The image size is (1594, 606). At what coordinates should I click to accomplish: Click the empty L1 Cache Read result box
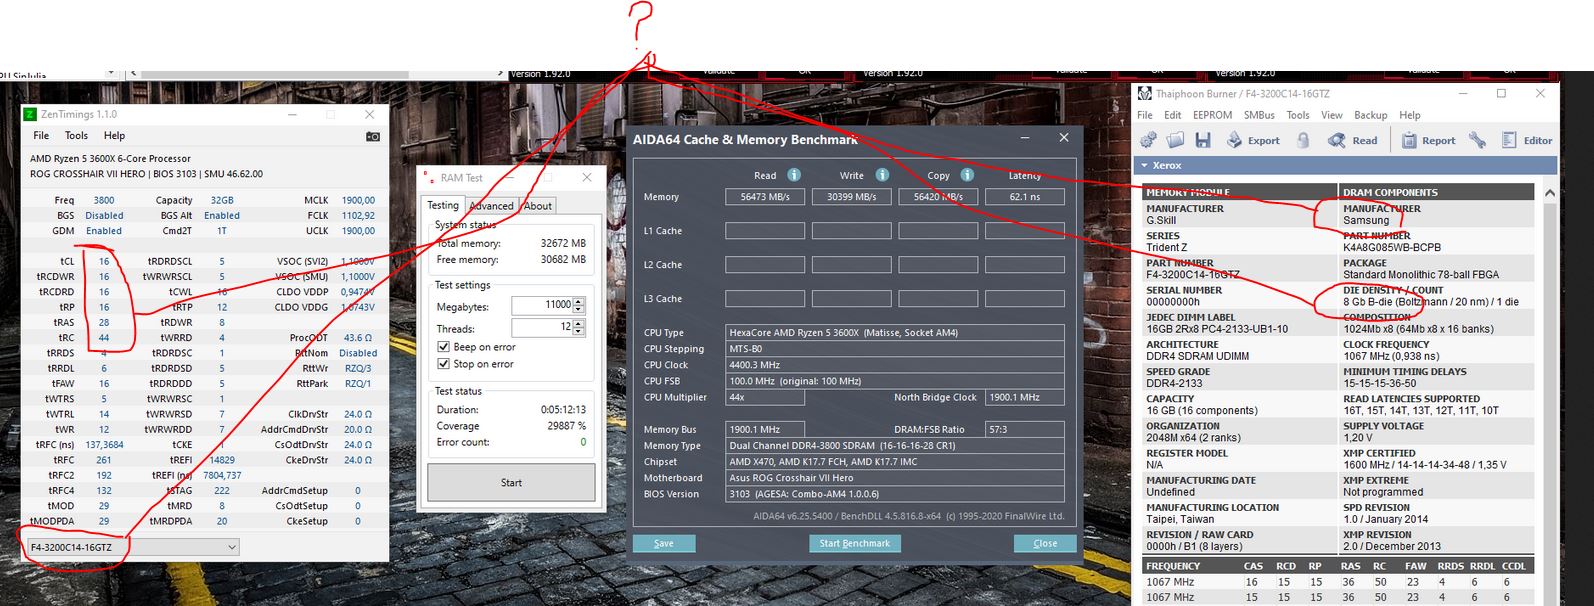point(765,231)
